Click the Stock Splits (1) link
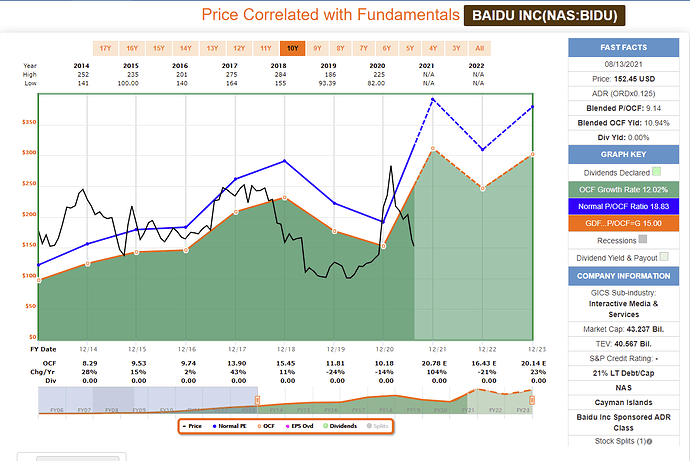Image resolution: width=690 pixels, height=461 pixels. (x=620, y=441)
